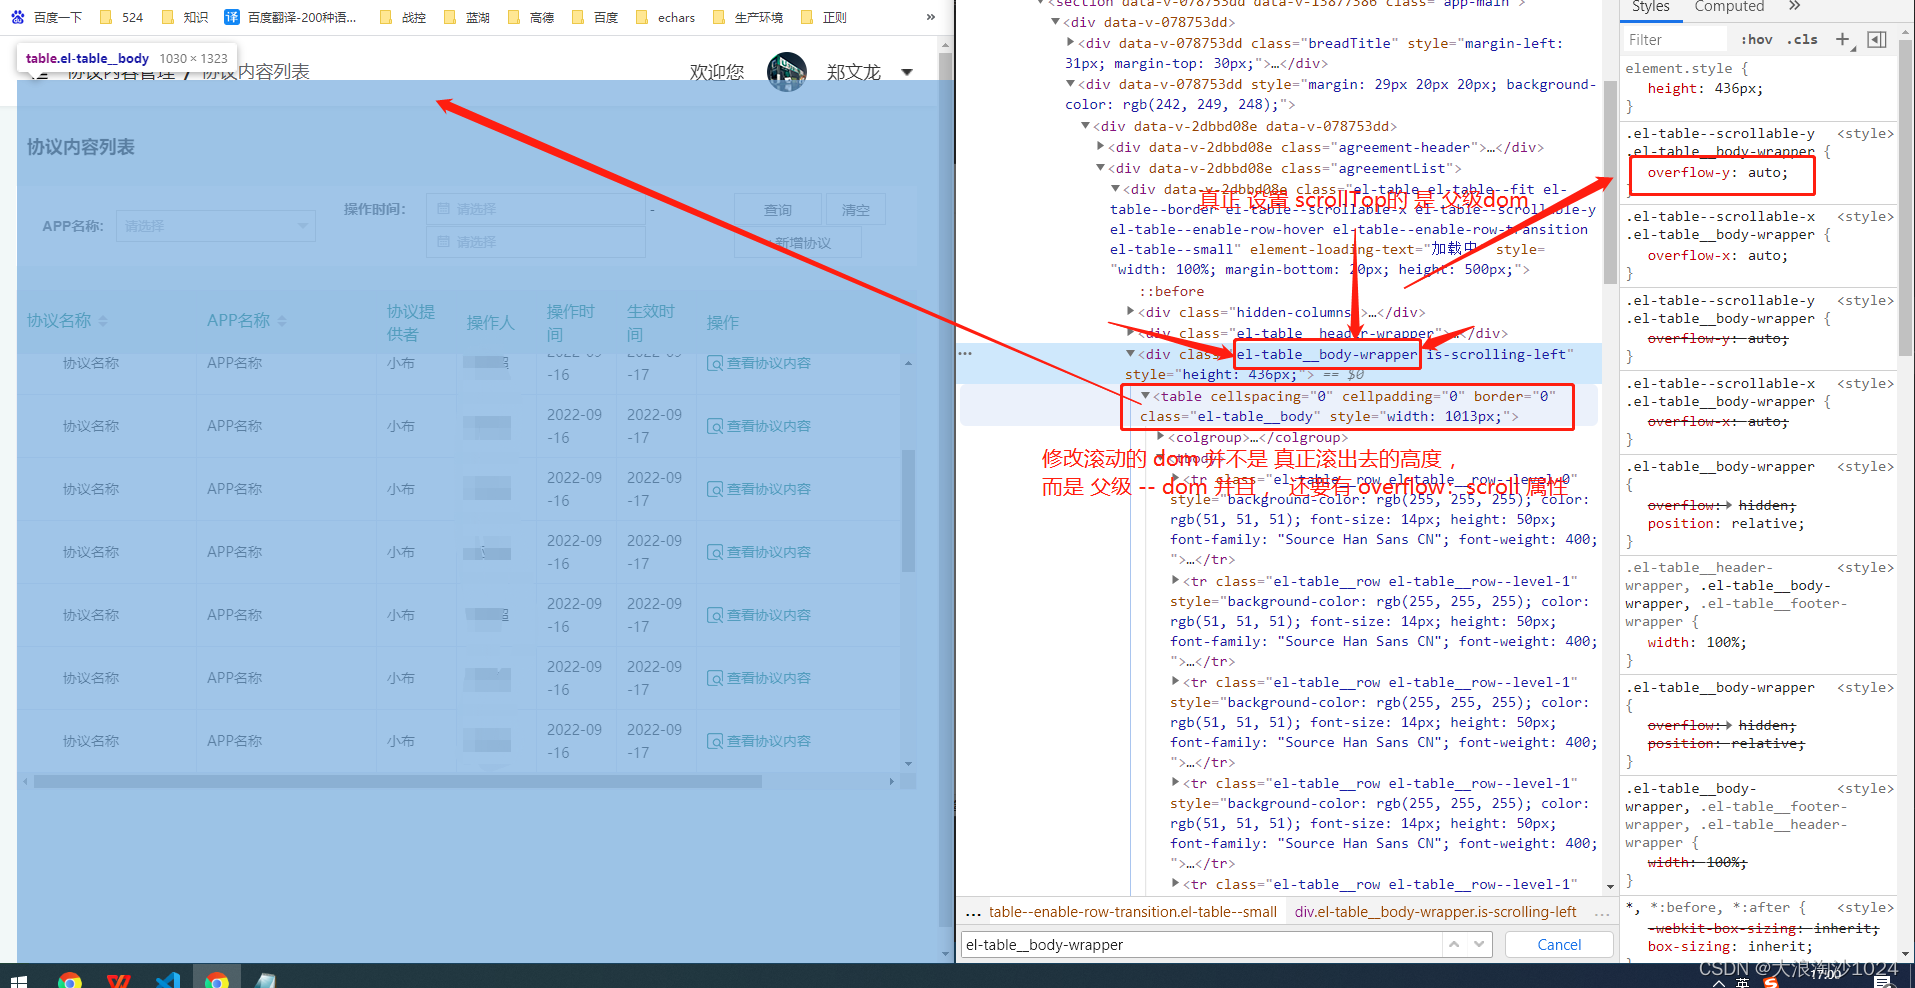This screenshot has width=1915, height=988.
Task: Click the right breadcrumb overflow ellipsis
Action: (1602, 912)
